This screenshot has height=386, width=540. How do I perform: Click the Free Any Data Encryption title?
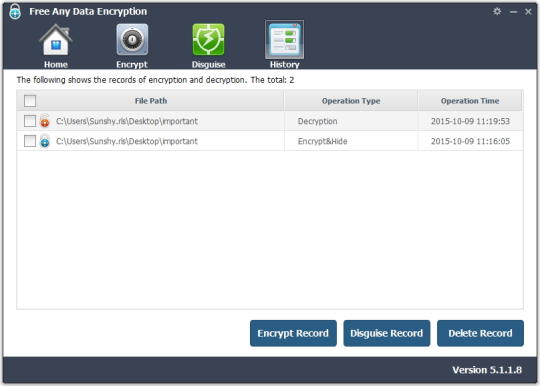[88, 11]
